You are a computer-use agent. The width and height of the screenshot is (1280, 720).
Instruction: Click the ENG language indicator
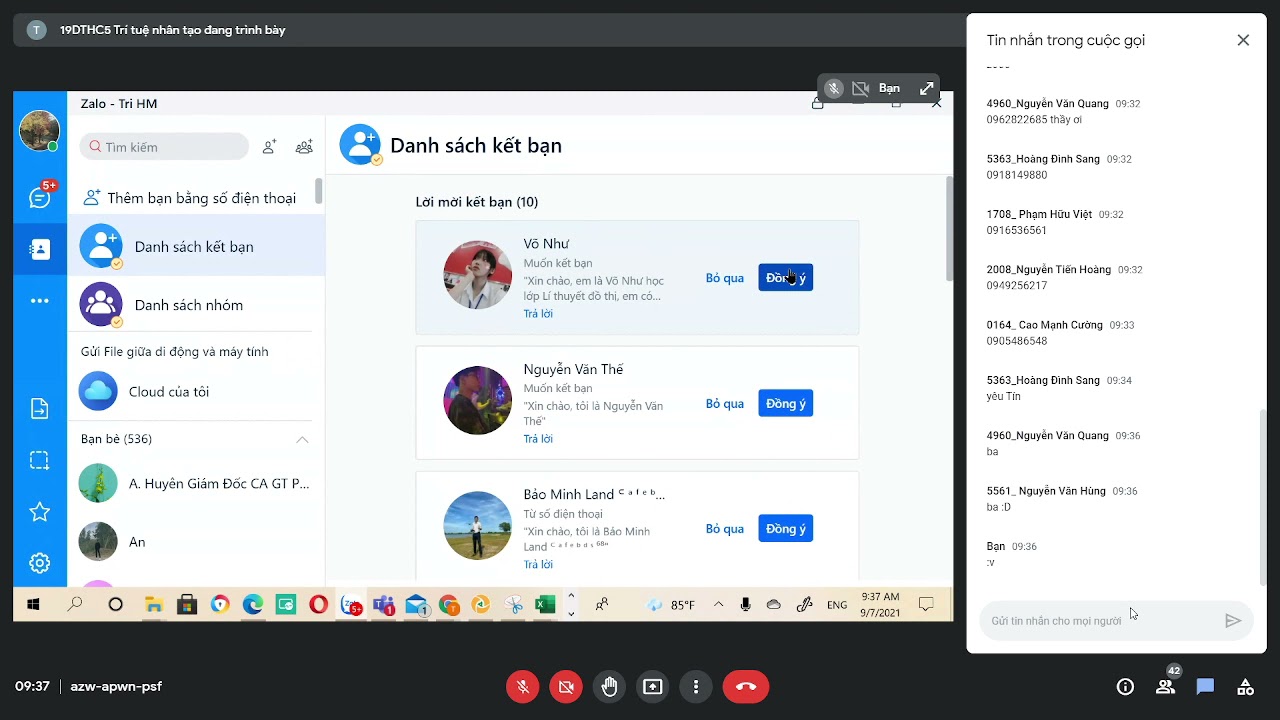pyautogui.click(x=838, y=605)
